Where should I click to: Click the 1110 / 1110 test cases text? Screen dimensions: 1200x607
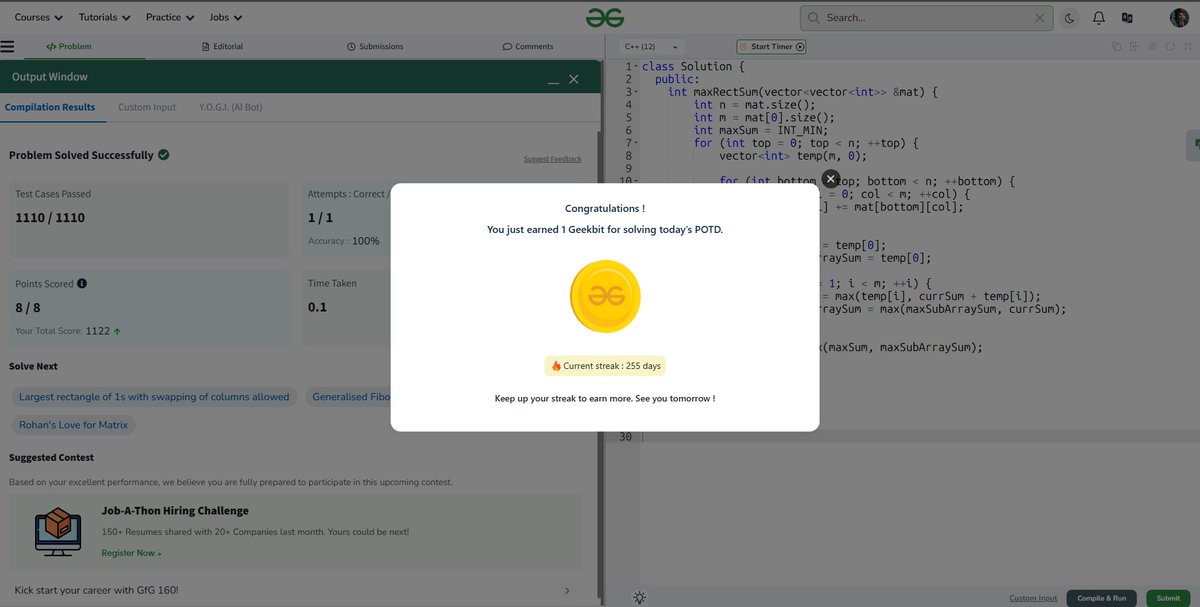click(50, 217)
